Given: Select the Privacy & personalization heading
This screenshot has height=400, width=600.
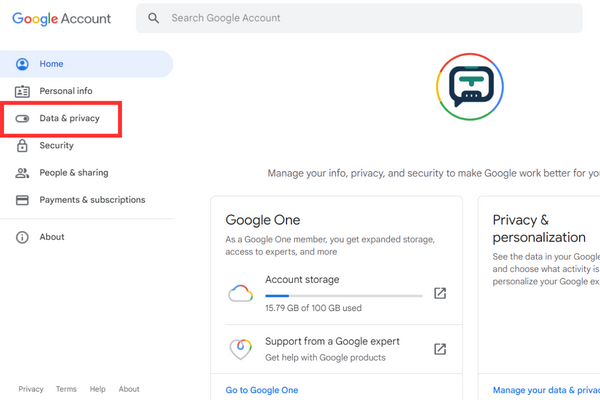Looking at the screenshot, I should pyautogui.click(x=539, y=229).
